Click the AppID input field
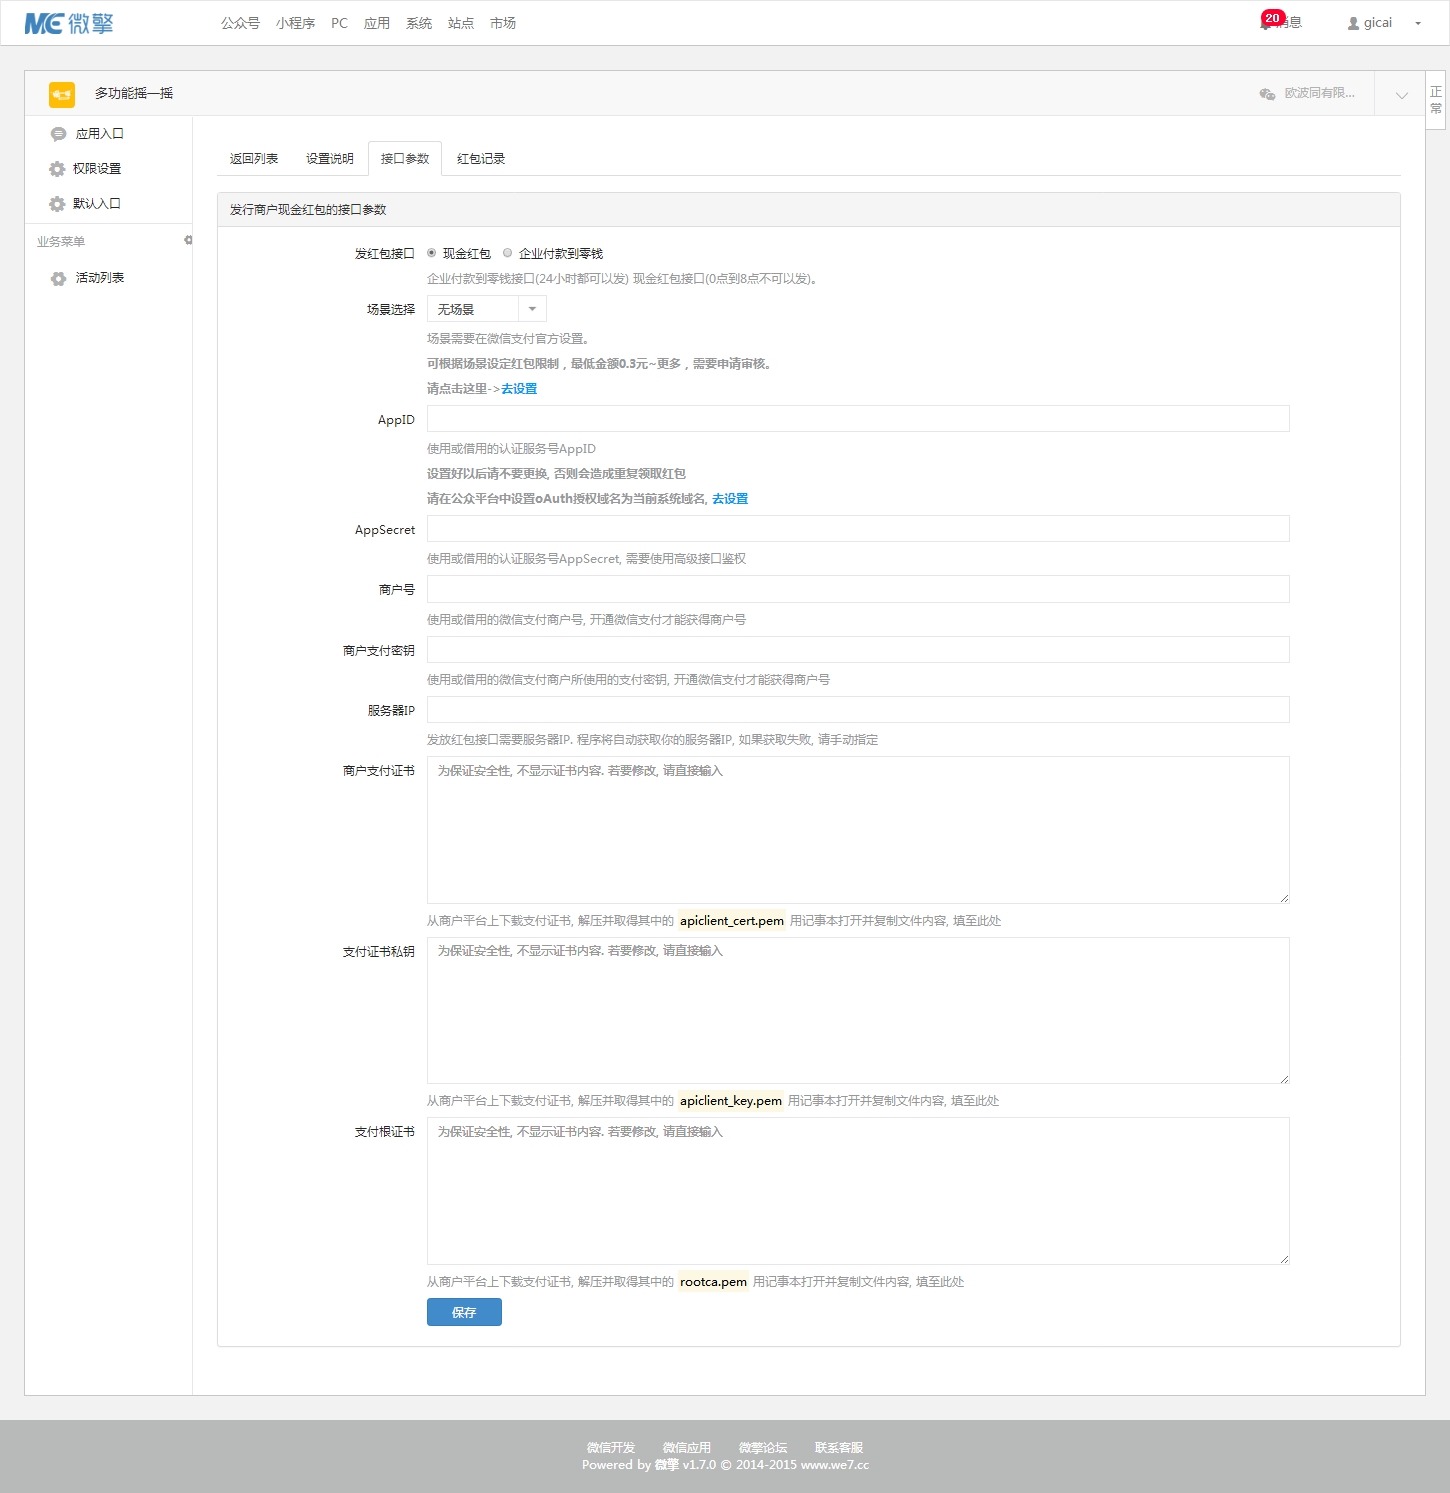 pos(858,419)
